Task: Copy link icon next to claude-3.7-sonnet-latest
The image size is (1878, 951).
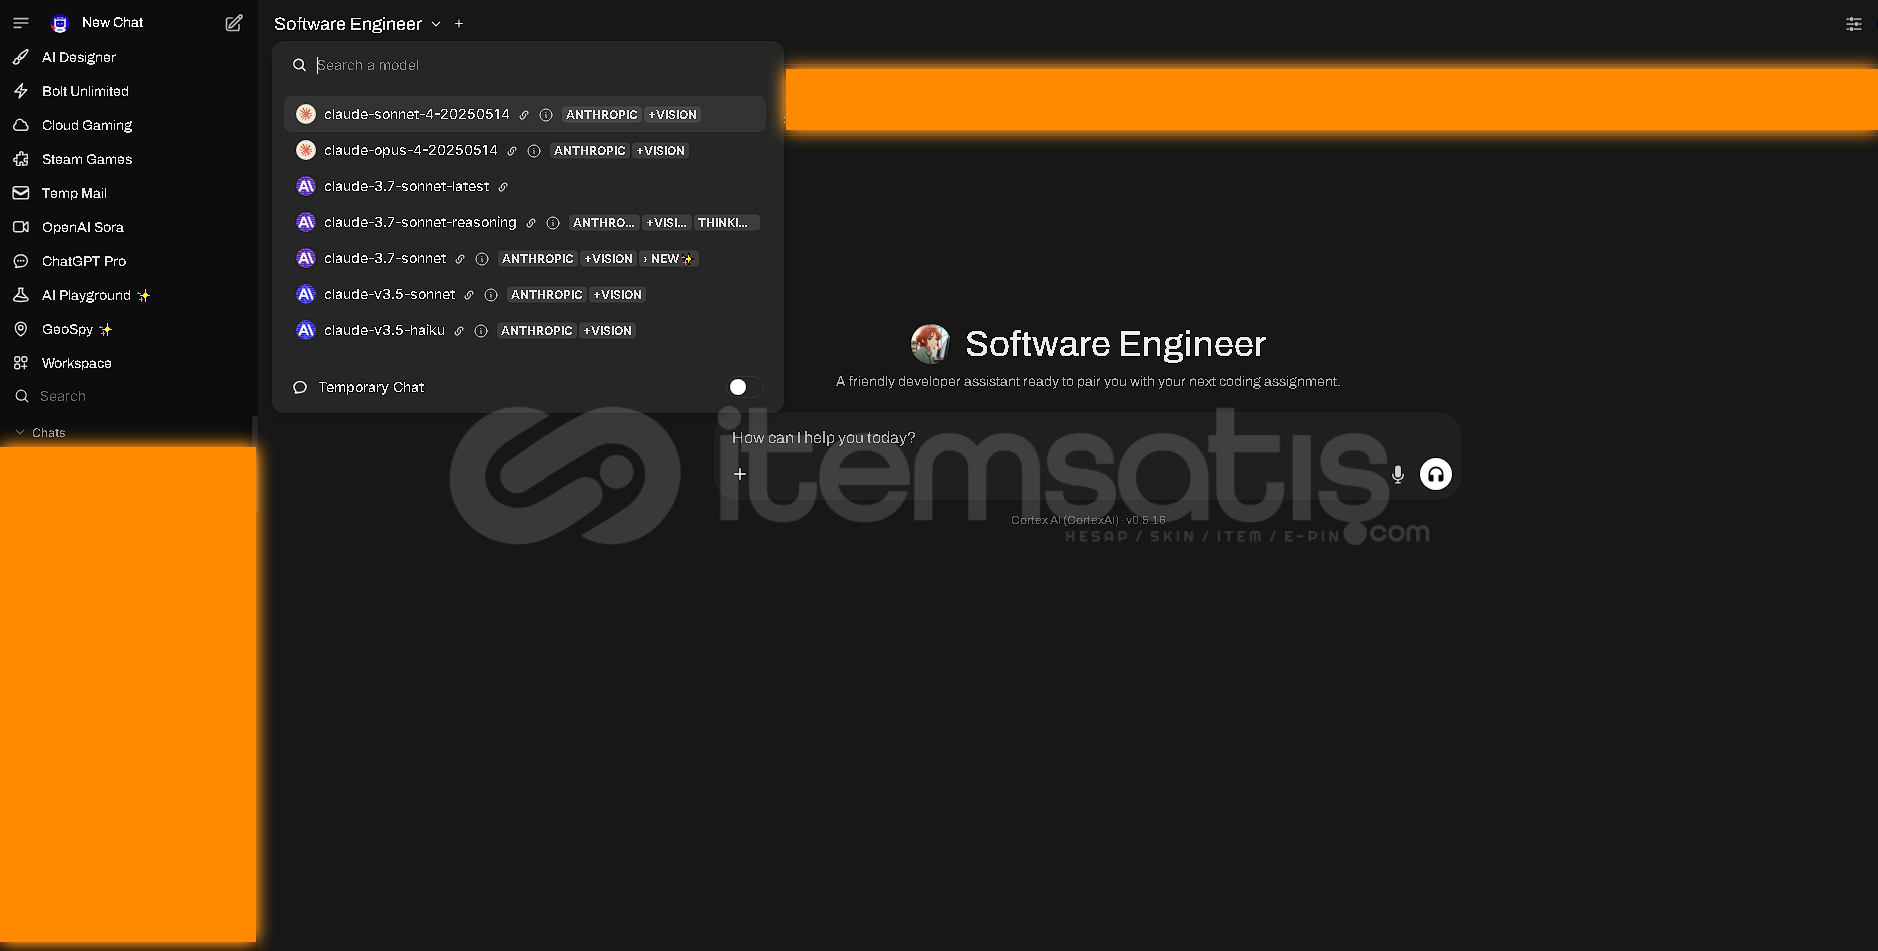Action: coord(503,187)
